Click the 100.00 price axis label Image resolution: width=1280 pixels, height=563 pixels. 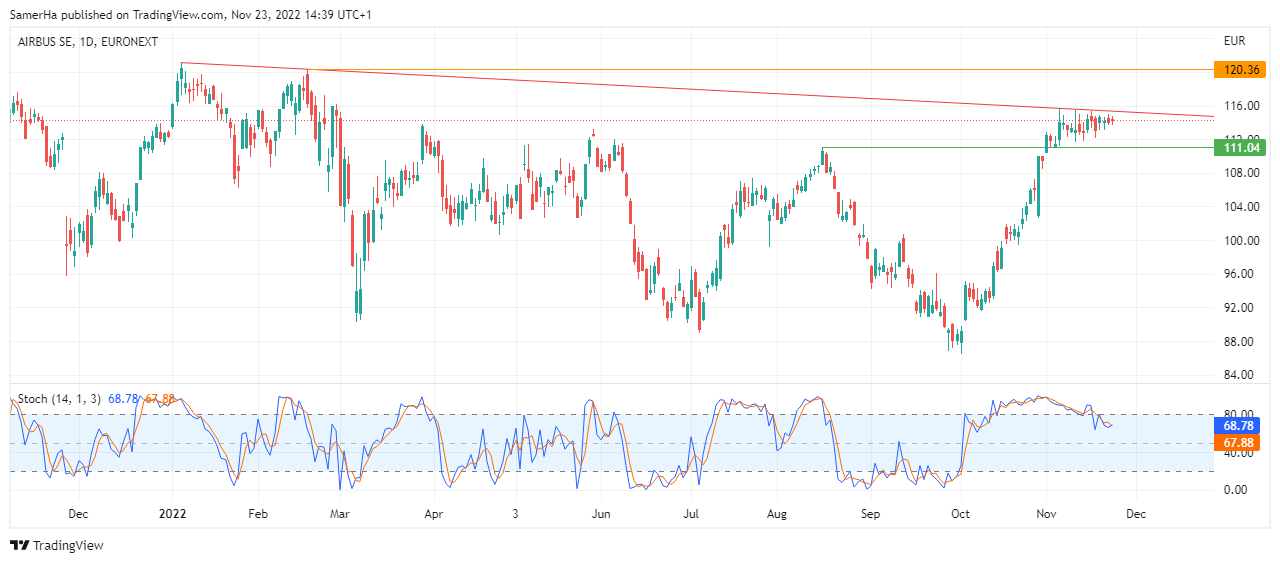(x=1240, y=240)
